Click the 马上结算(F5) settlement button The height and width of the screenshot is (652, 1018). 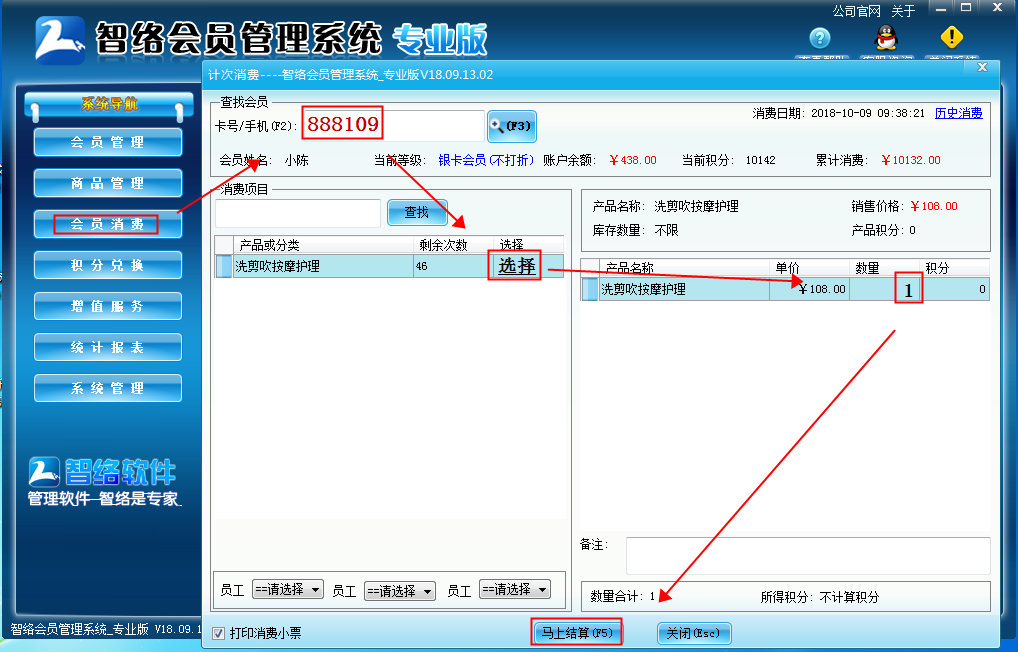pyautogui.click(x=576, y=632)
